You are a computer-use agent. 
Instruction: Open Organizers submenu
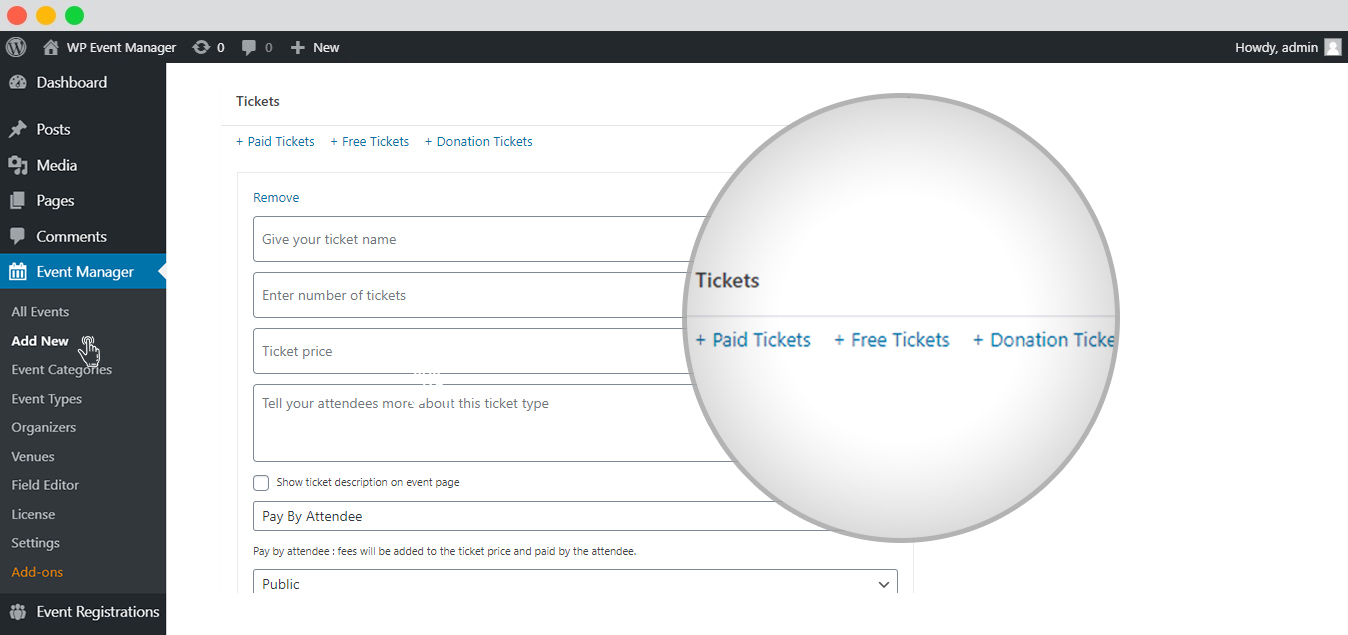44,427
